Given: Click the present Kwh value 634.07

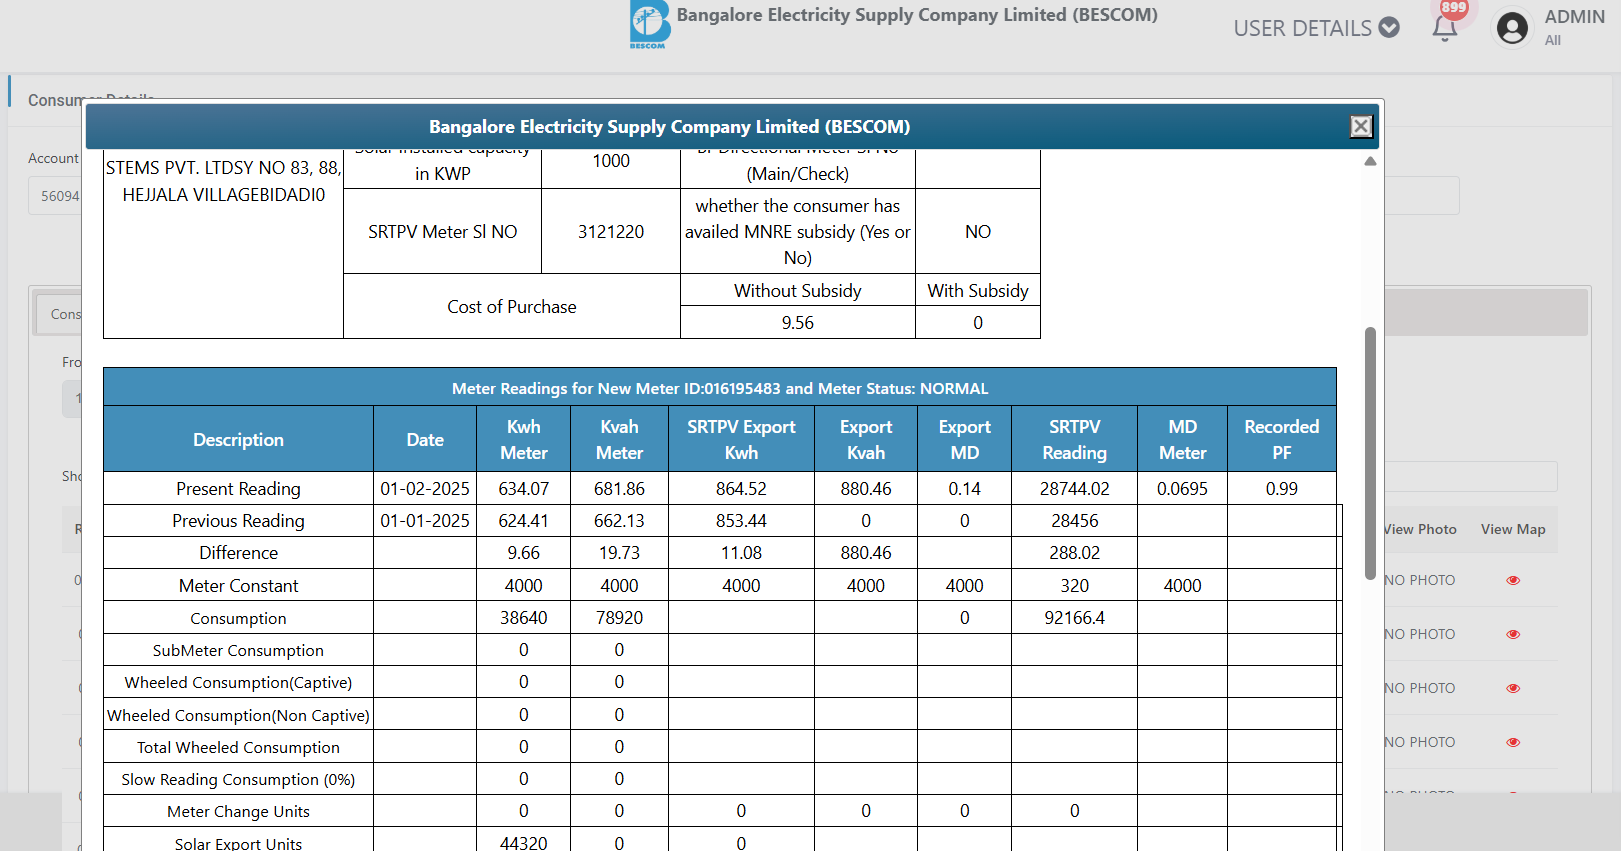Looking at the screenshot, I should [523, 489].
